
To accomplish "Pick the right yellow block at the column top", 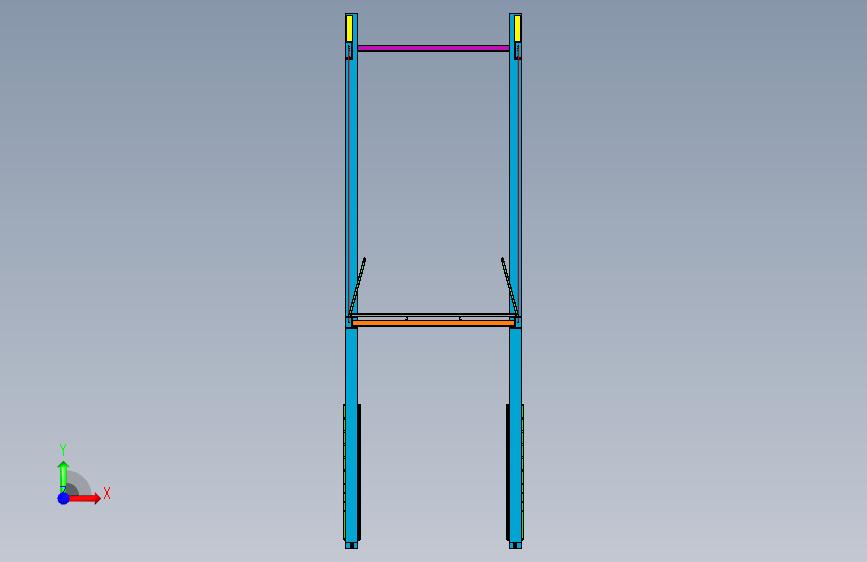I will tap(518, 28).
